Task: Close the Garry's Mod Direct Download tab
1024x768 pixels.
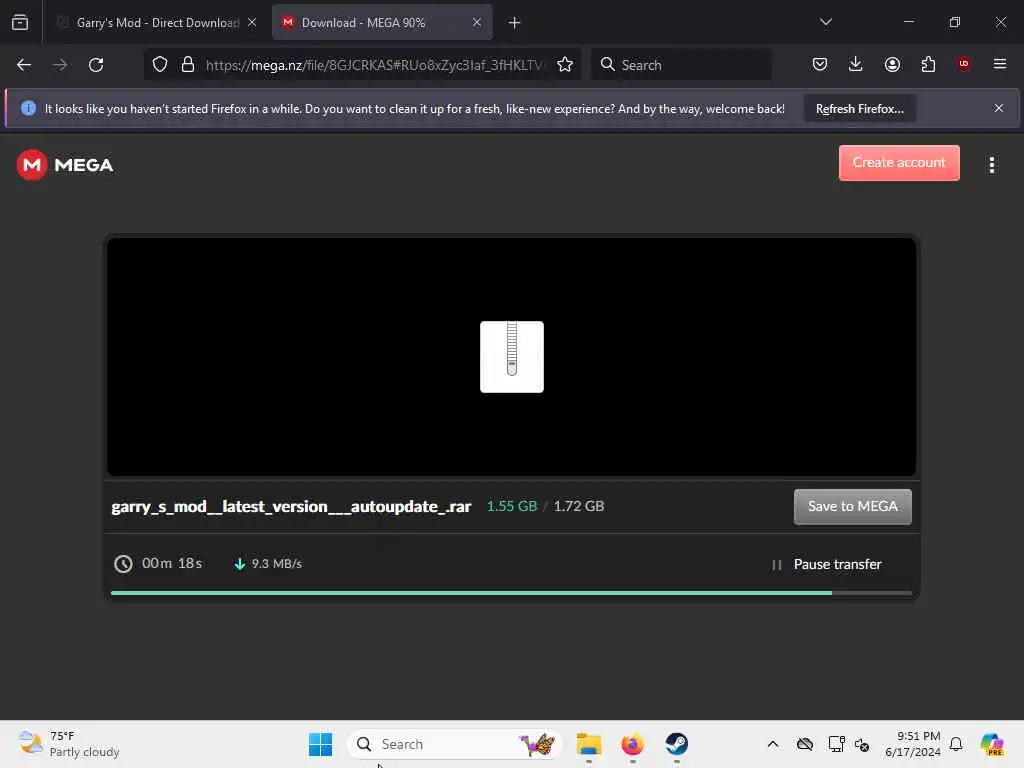Action: click(x=252, y=22)
